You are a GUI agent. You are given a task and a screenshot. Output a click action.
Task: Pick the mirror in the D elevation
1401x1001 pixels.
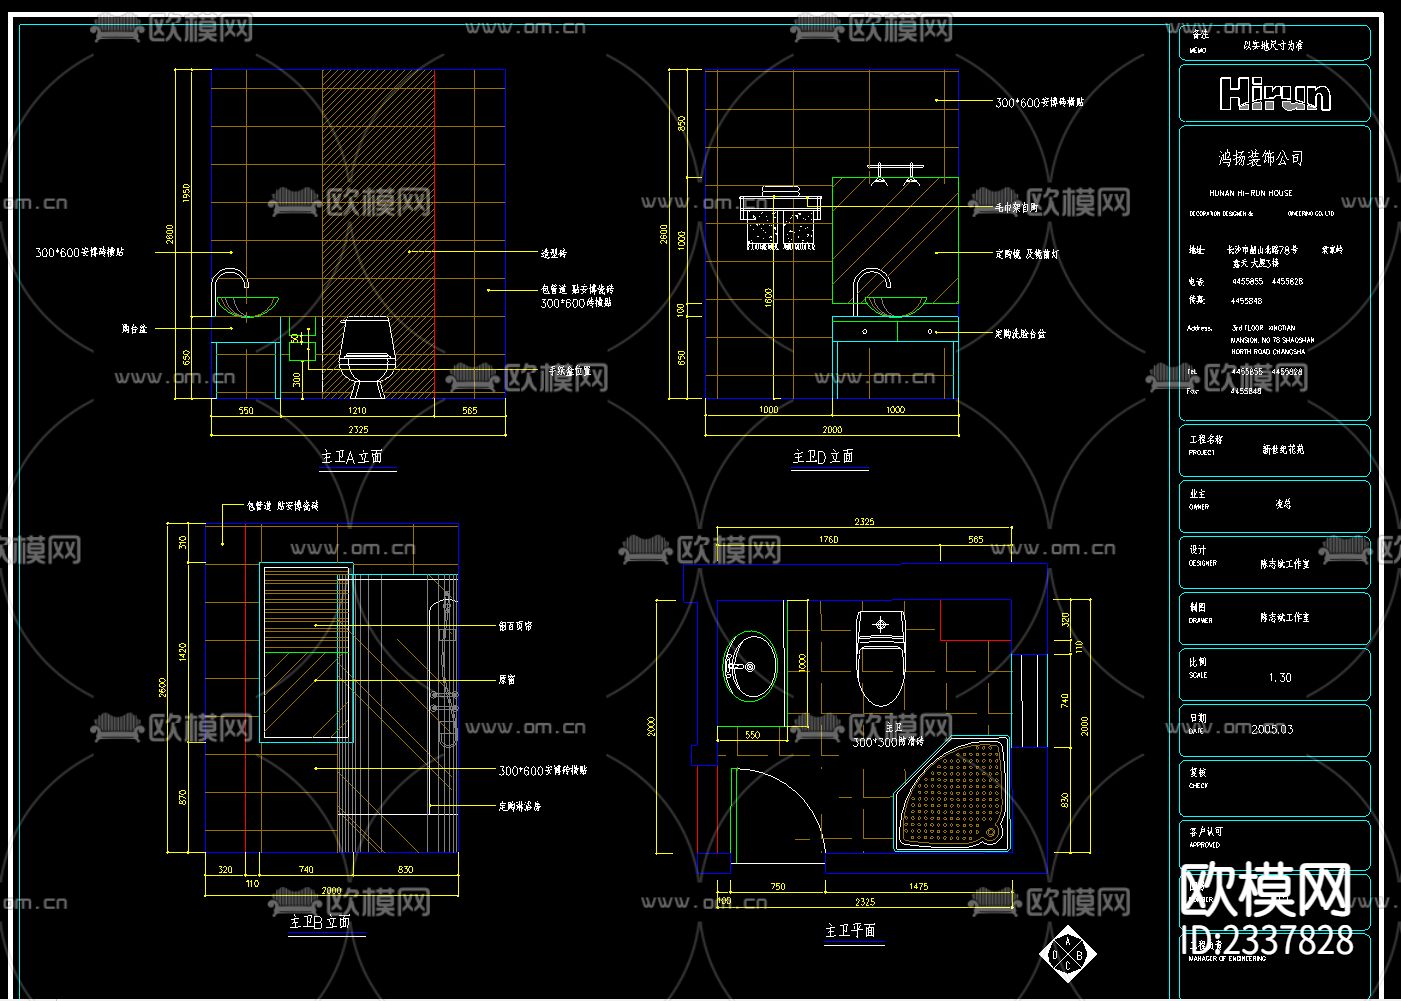point(895,240)
